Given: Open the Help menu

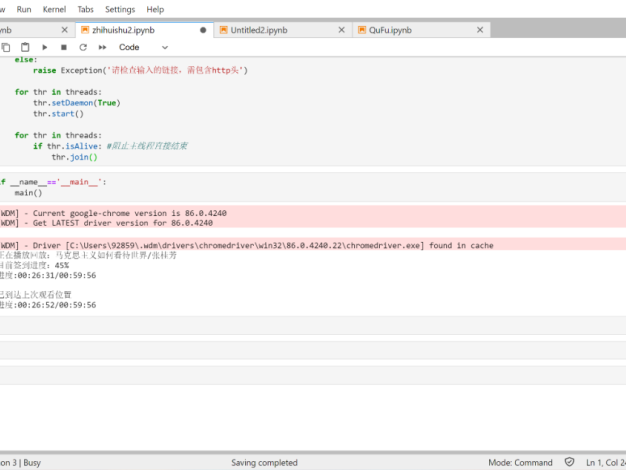Looking at the screenshot, I should (155, 9).
